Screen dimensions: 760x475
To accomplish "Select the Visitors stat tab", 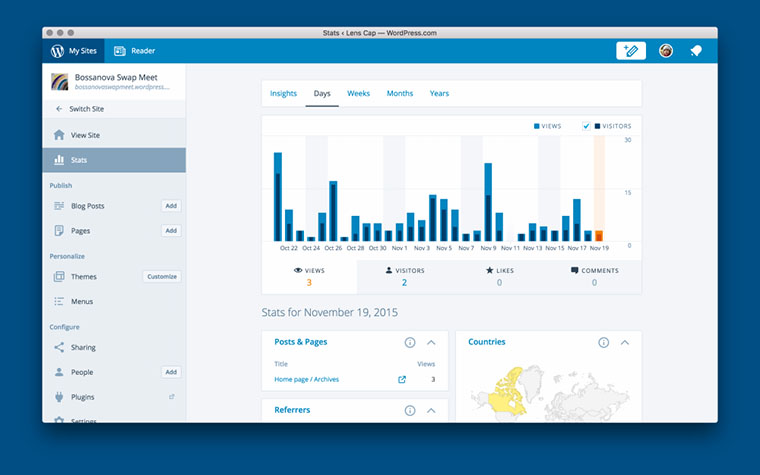I will (404, 276).
